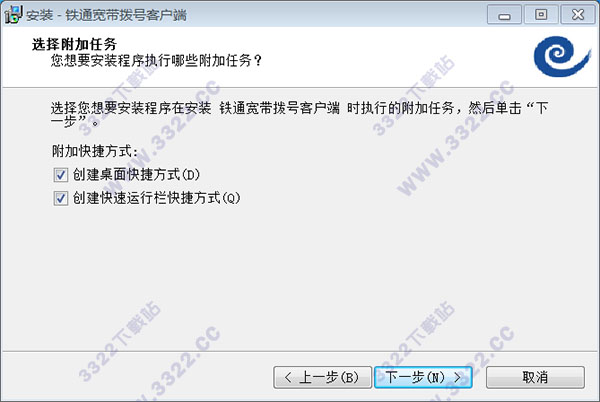Viewport: 600px width, 402px height.
Task: Click the instruction paragraph about 铁通宽带拨号客户端
Action: point(300,114)
